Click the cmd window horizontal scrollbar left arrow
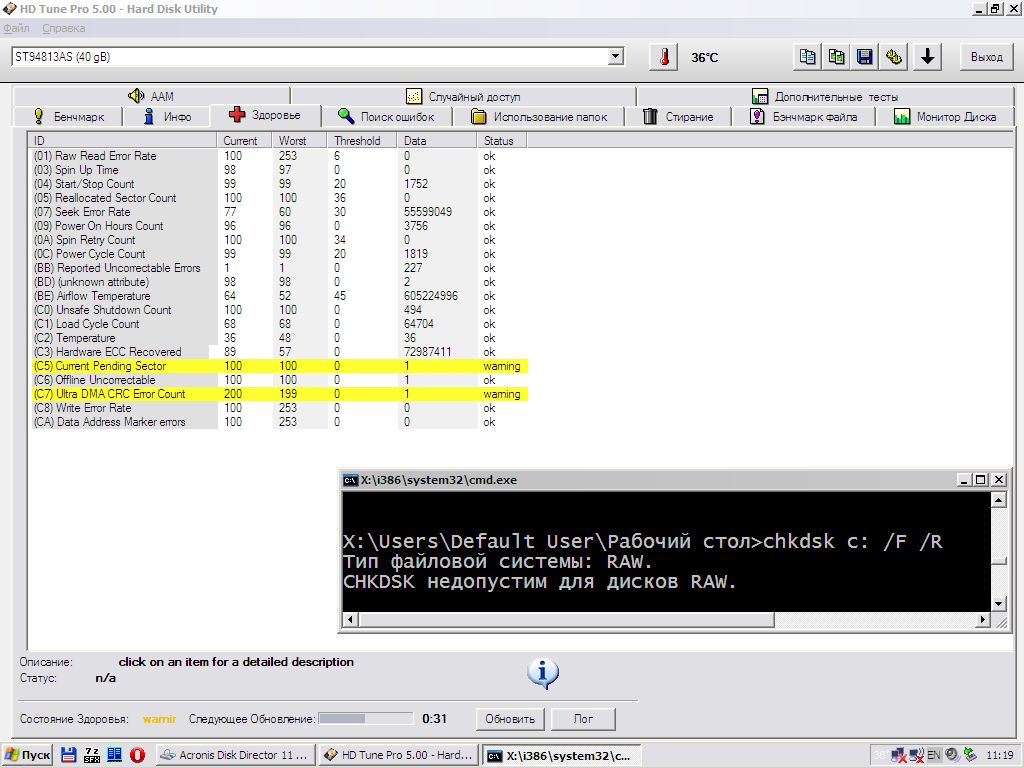The height and width of the screenshot is (768, 1024). pyautogui.click(x=351, y=619)
